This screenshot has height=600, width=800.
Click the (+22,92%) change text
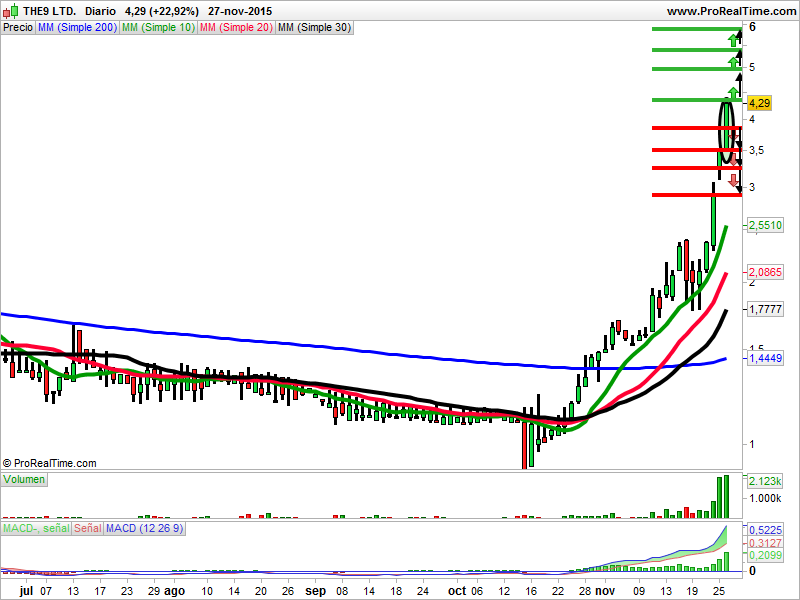[172, 11]
